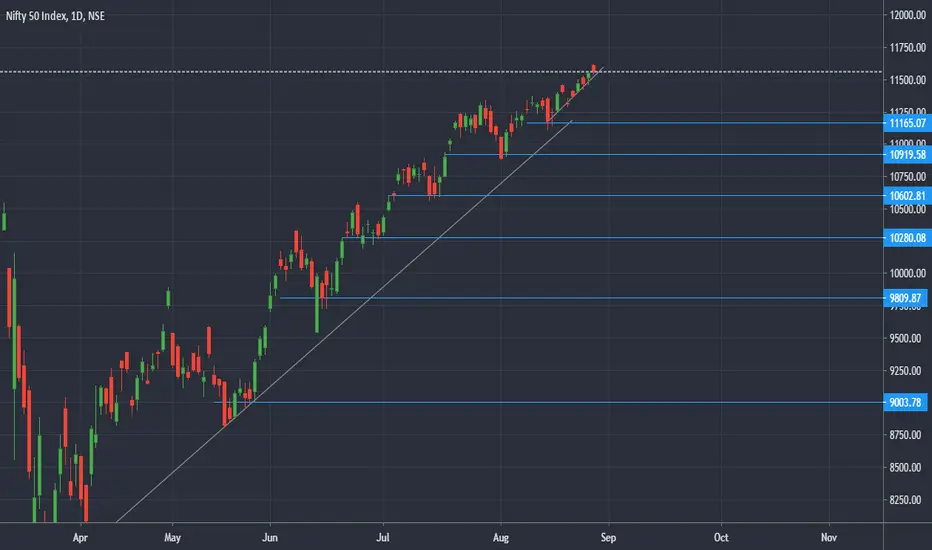Select the 10919.58 price level label
This screenshot has width=932, height=550.
click(x=907, y=155)
